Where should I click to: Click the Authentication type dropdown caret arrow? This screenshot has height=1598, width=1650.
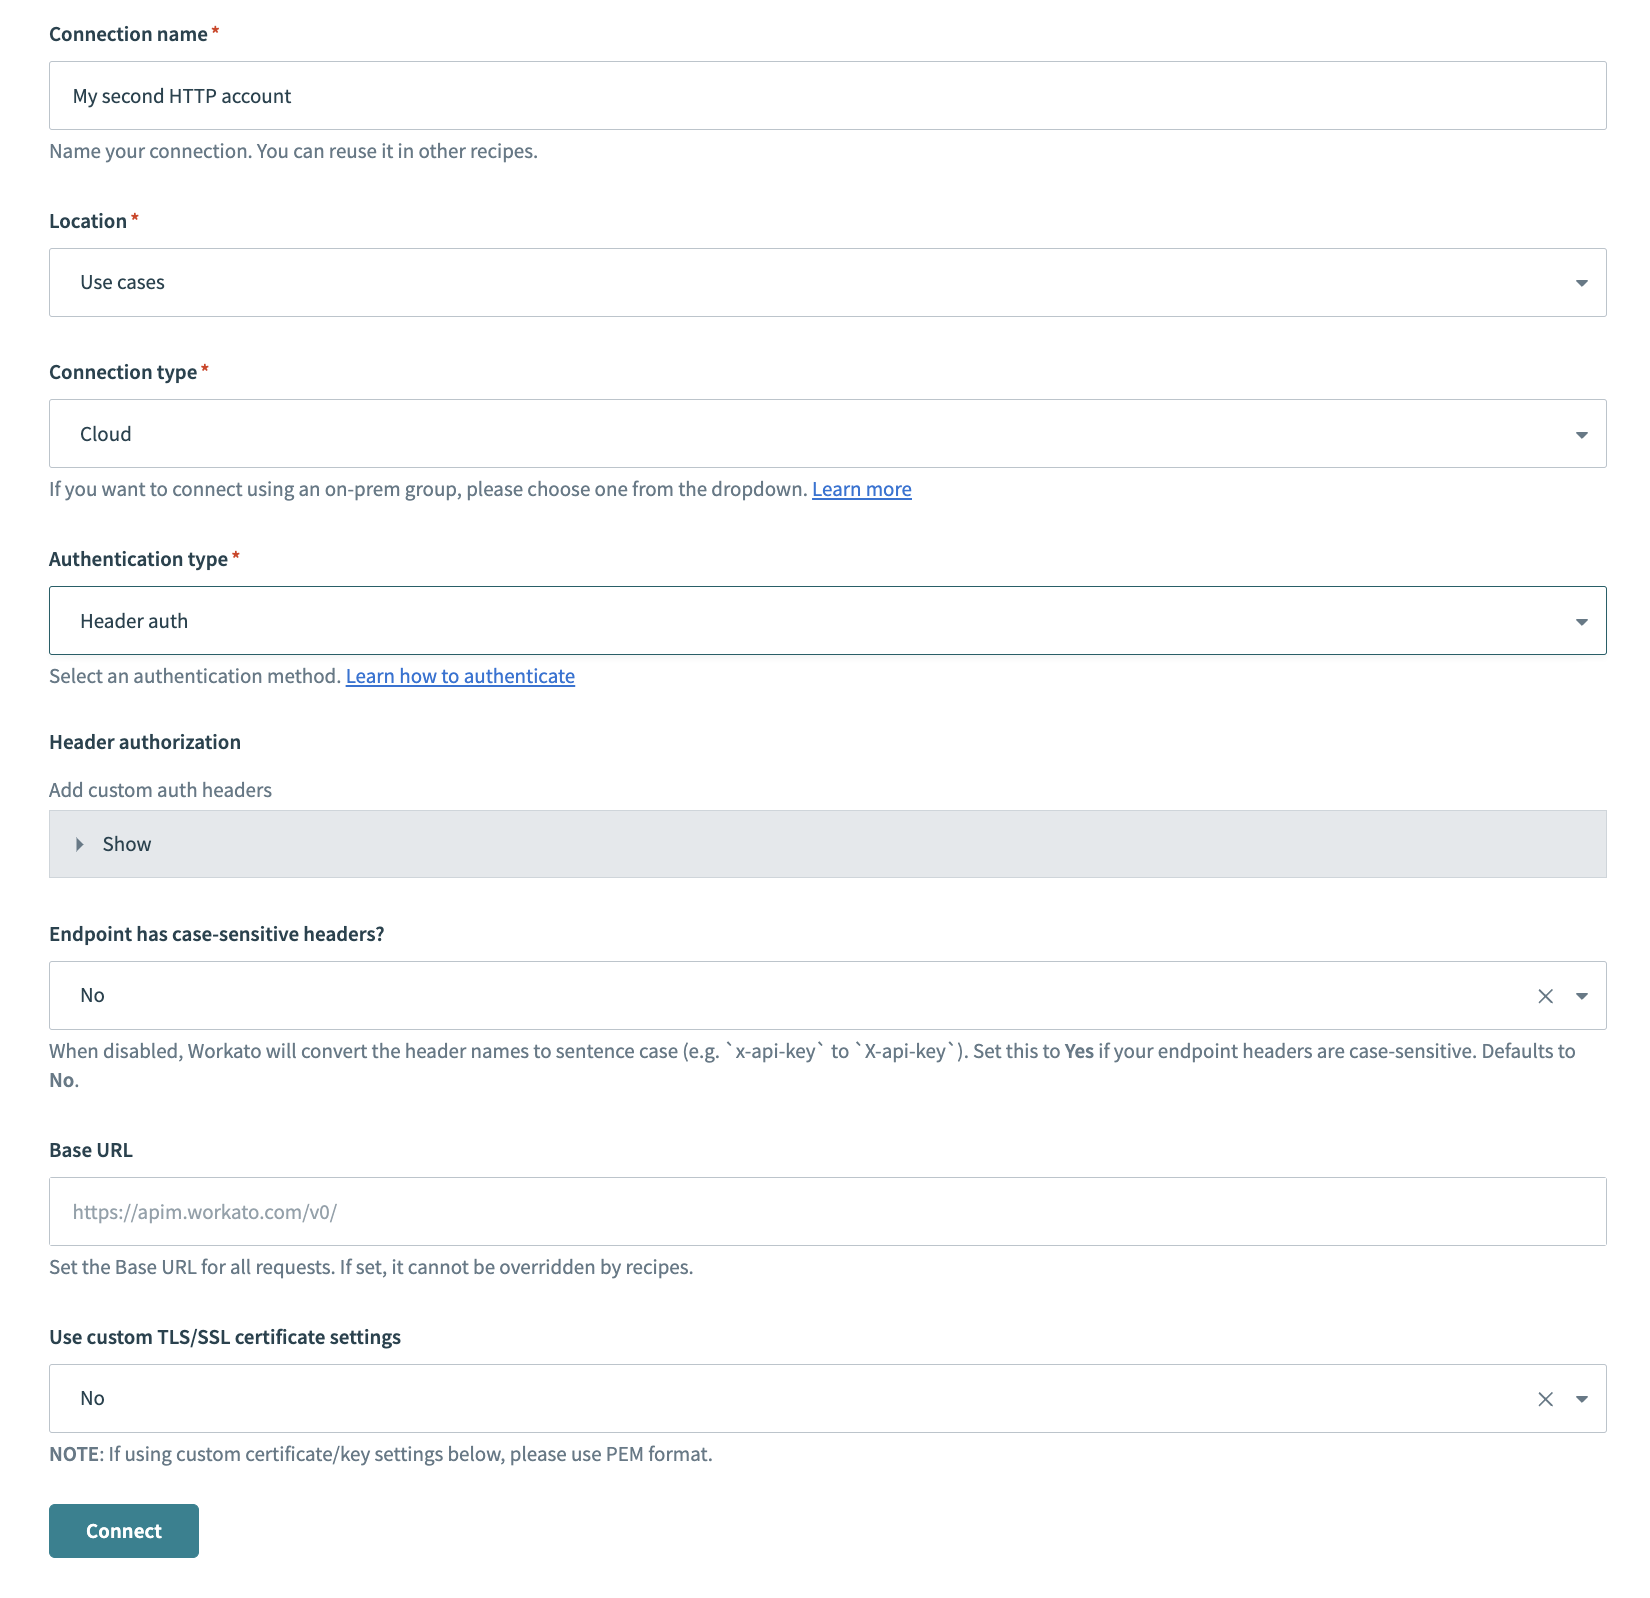click(1582, 620)
